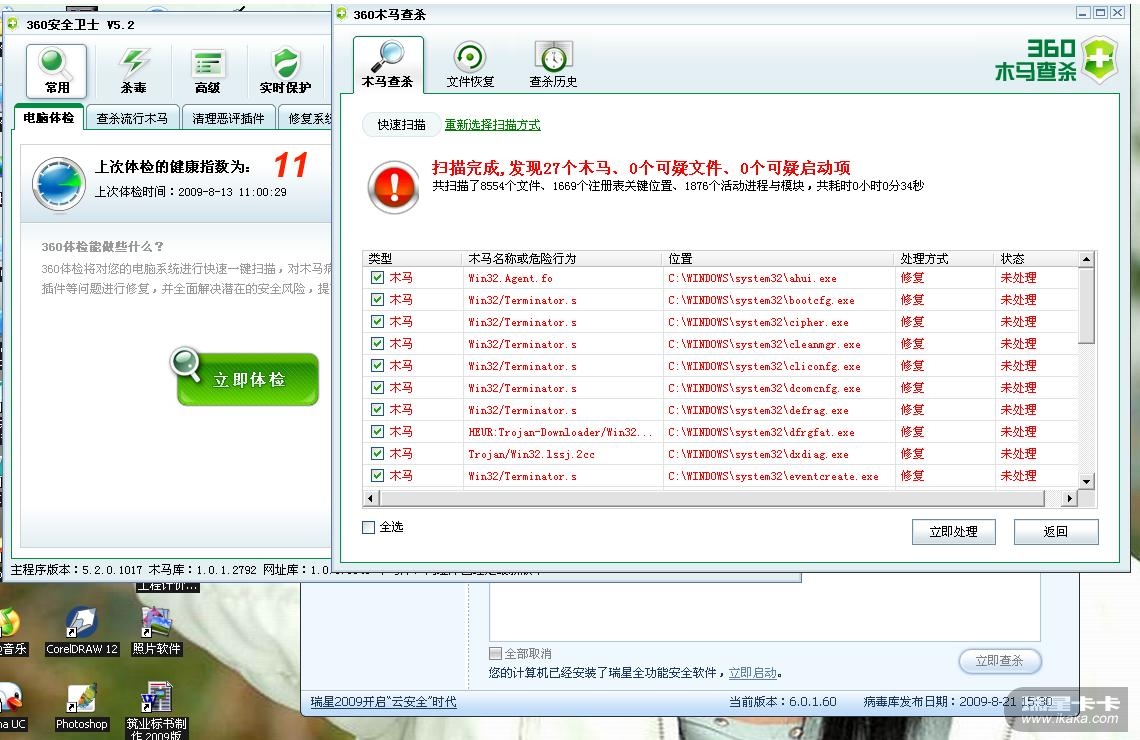Uncheck the defrag.exe row checkbox
The image size is (1140, 740).
(x=377, y=409)
